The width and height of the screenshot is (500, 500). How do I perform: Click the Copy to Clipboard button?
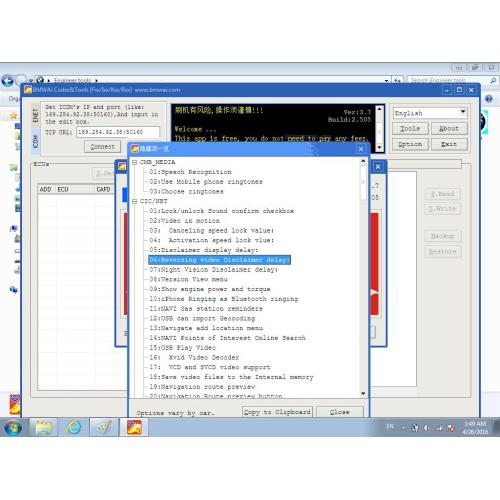click(x=277, y=412)
